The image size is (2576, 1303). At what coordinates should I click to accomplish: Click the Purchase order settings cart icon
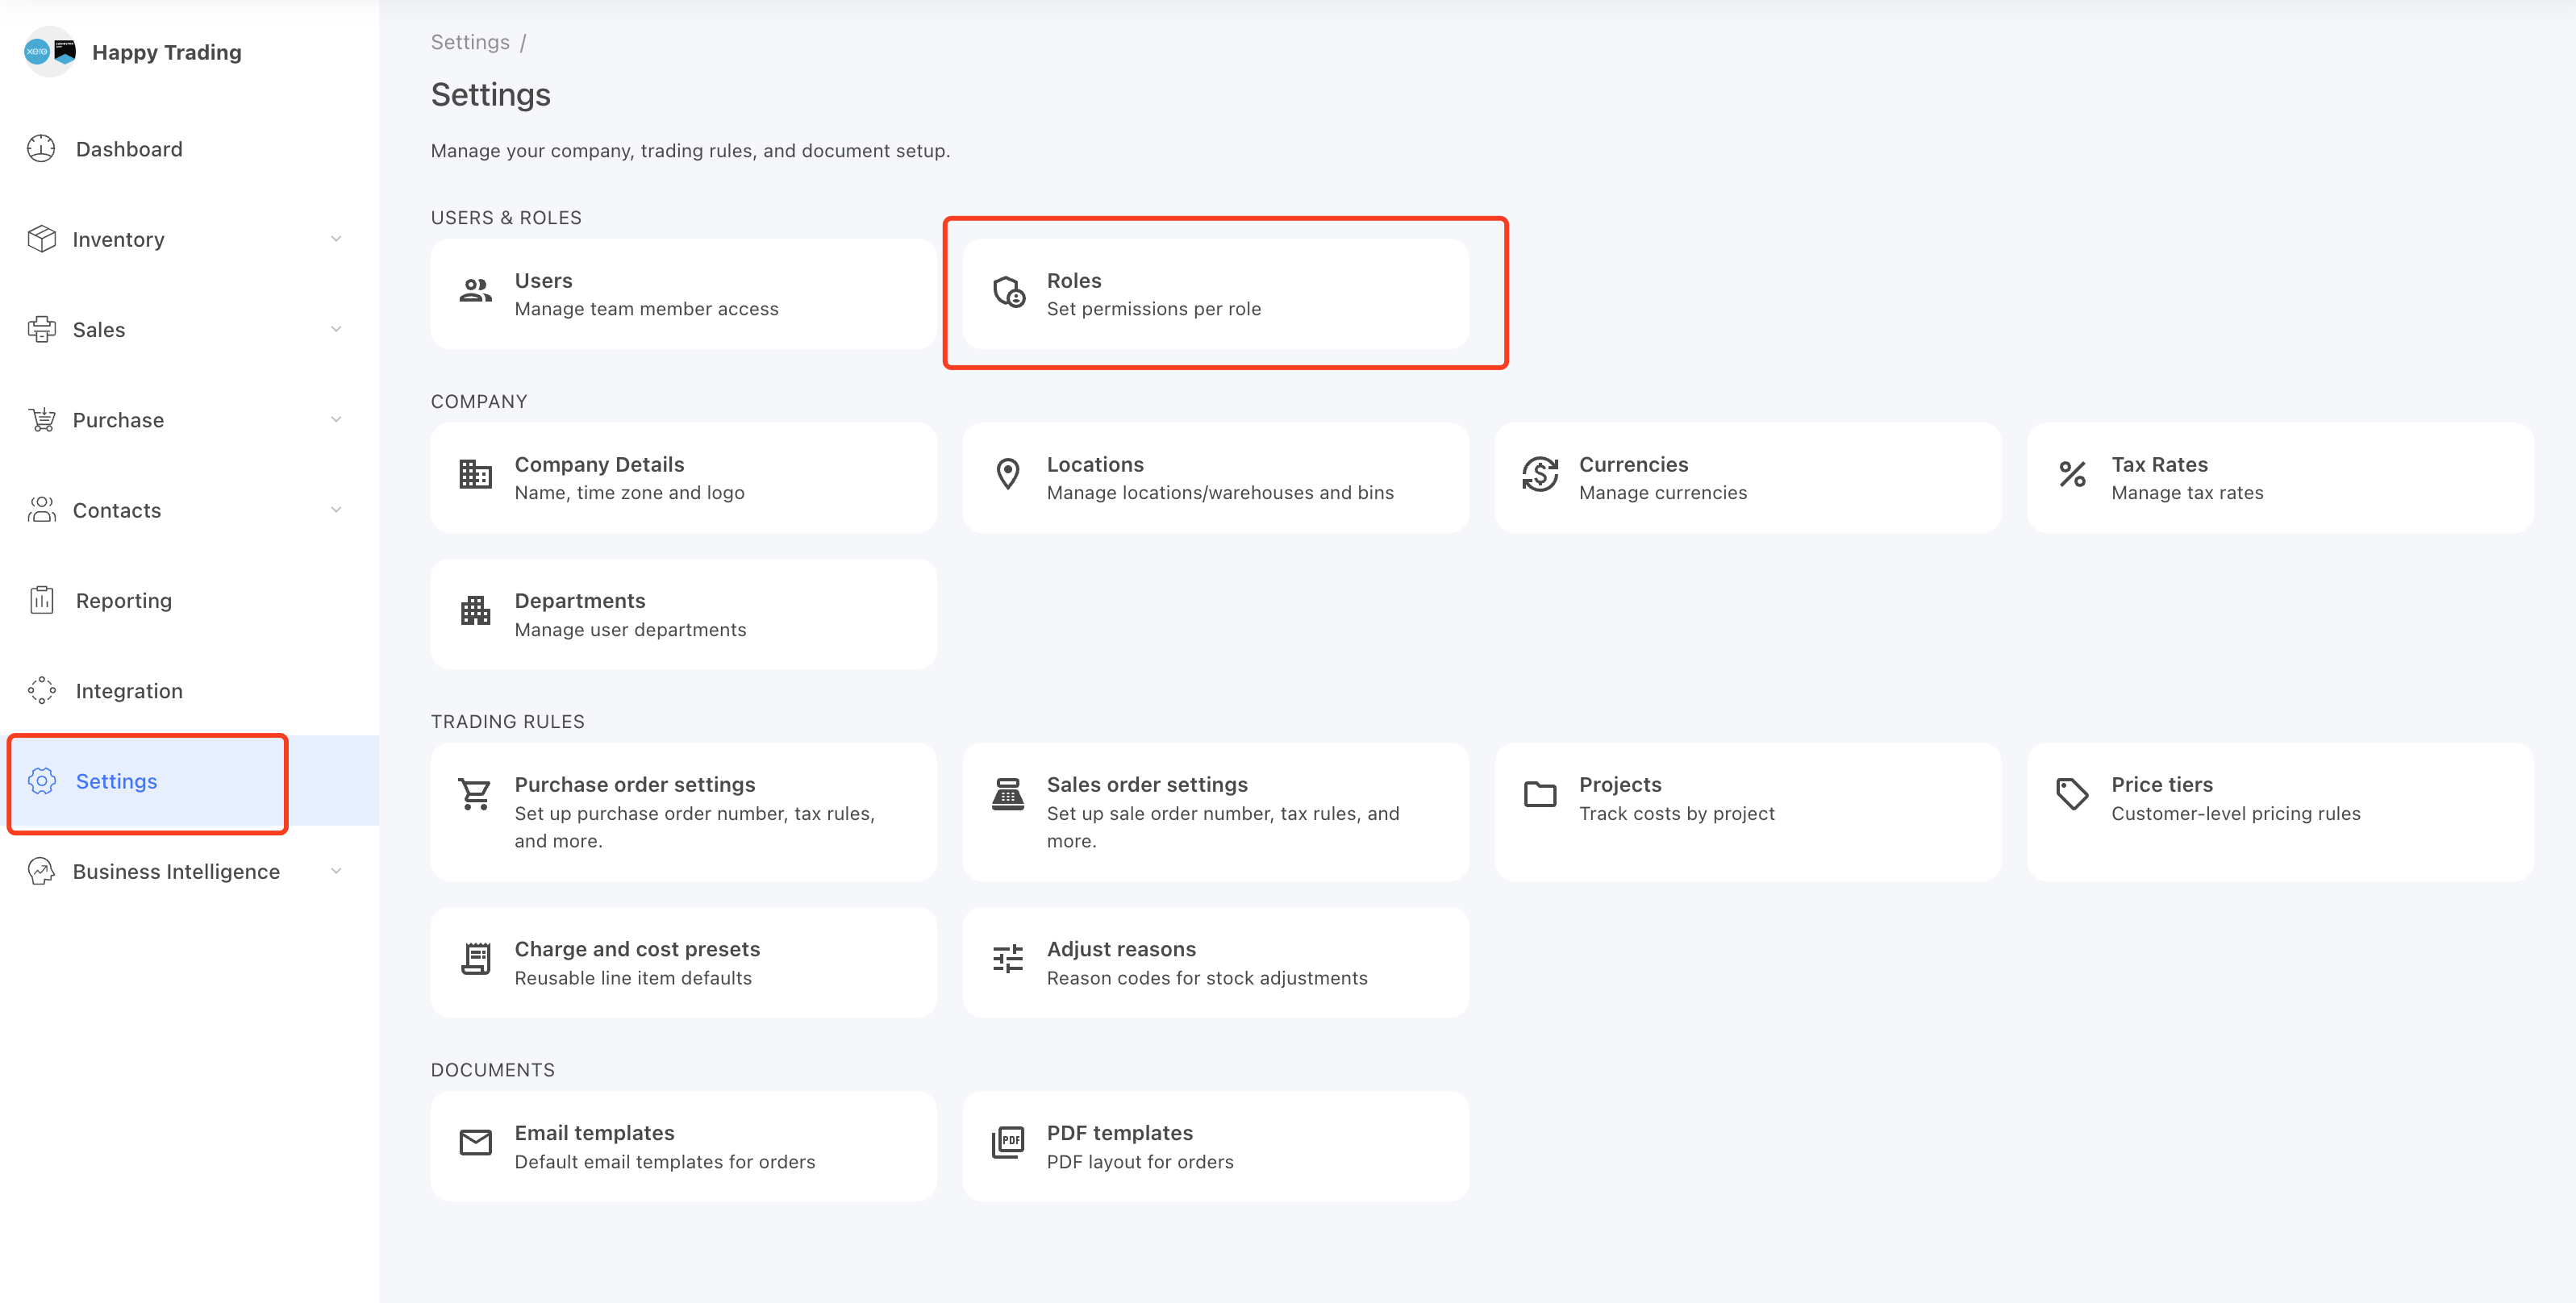475,794
